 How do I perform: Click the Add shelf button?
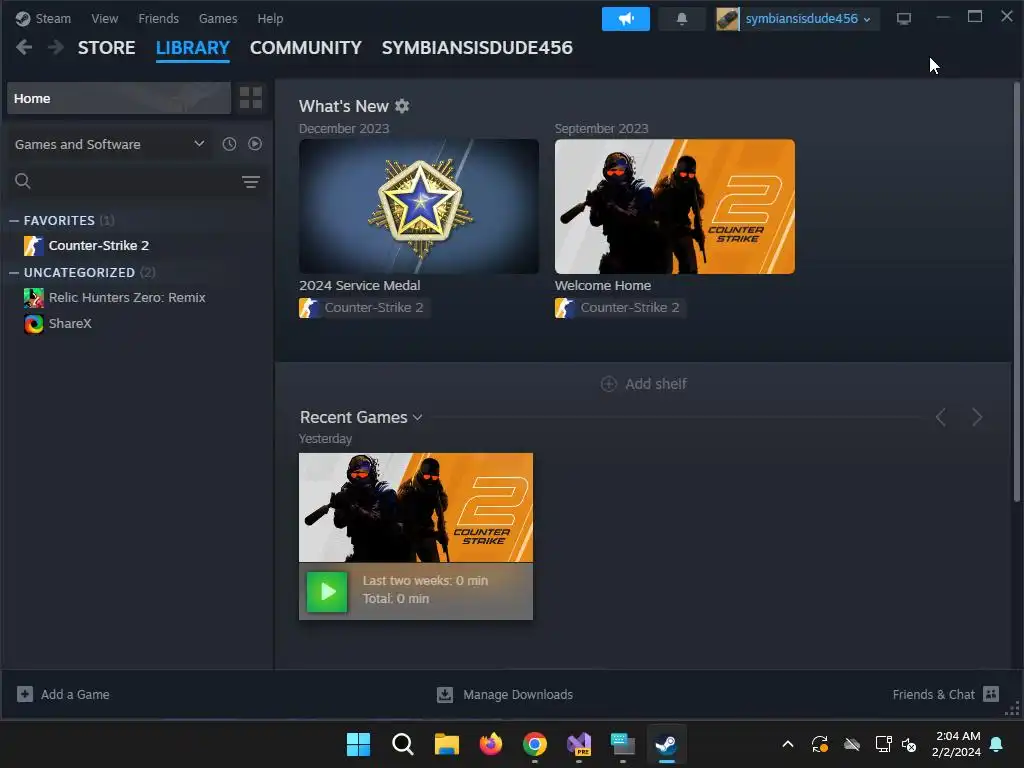point(643,384)
